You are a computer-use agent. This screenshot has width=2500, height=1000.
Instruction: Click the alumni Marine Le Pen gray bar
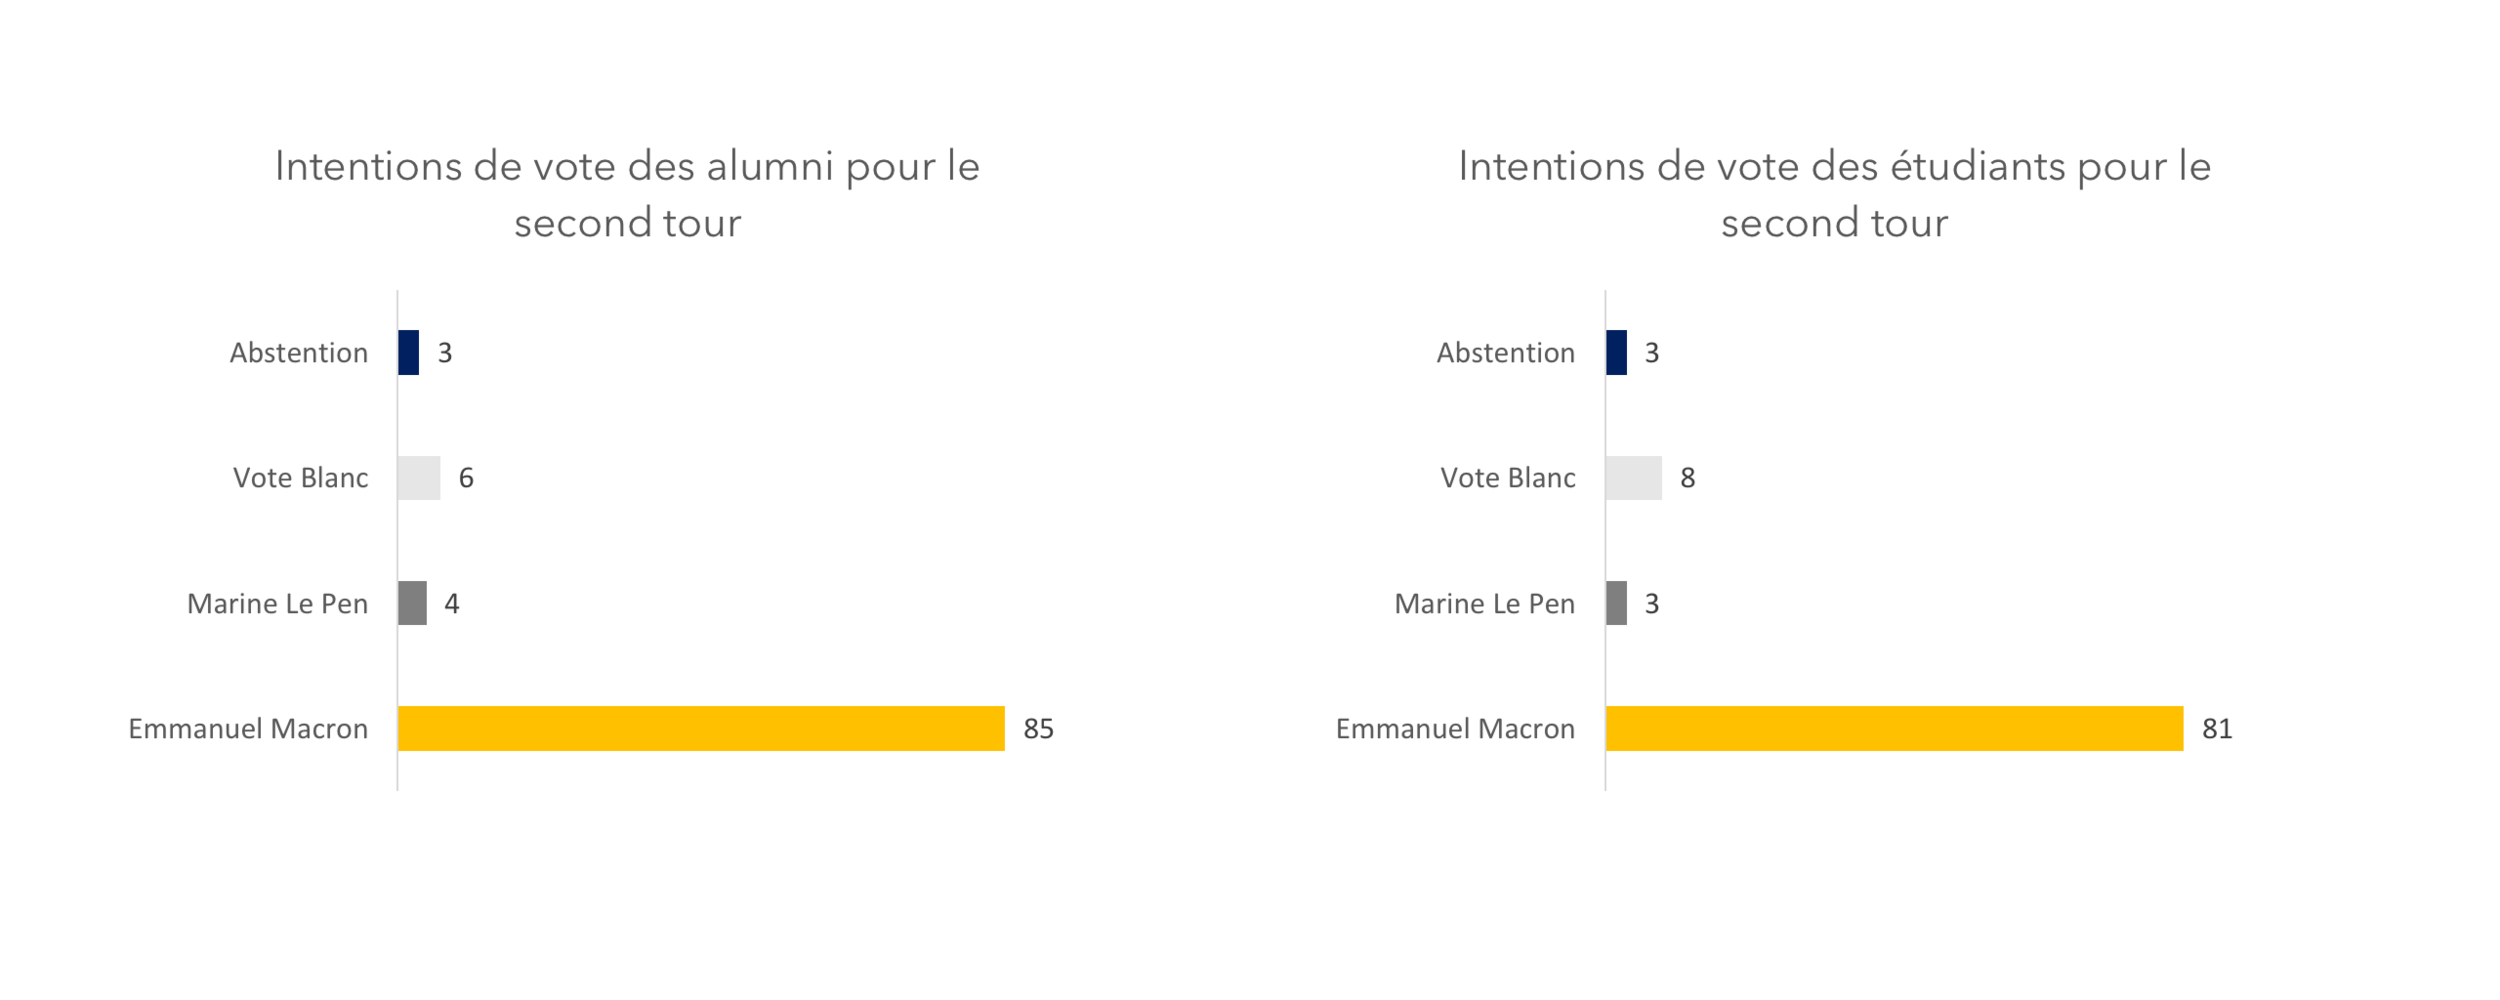[x=412, y=603]
